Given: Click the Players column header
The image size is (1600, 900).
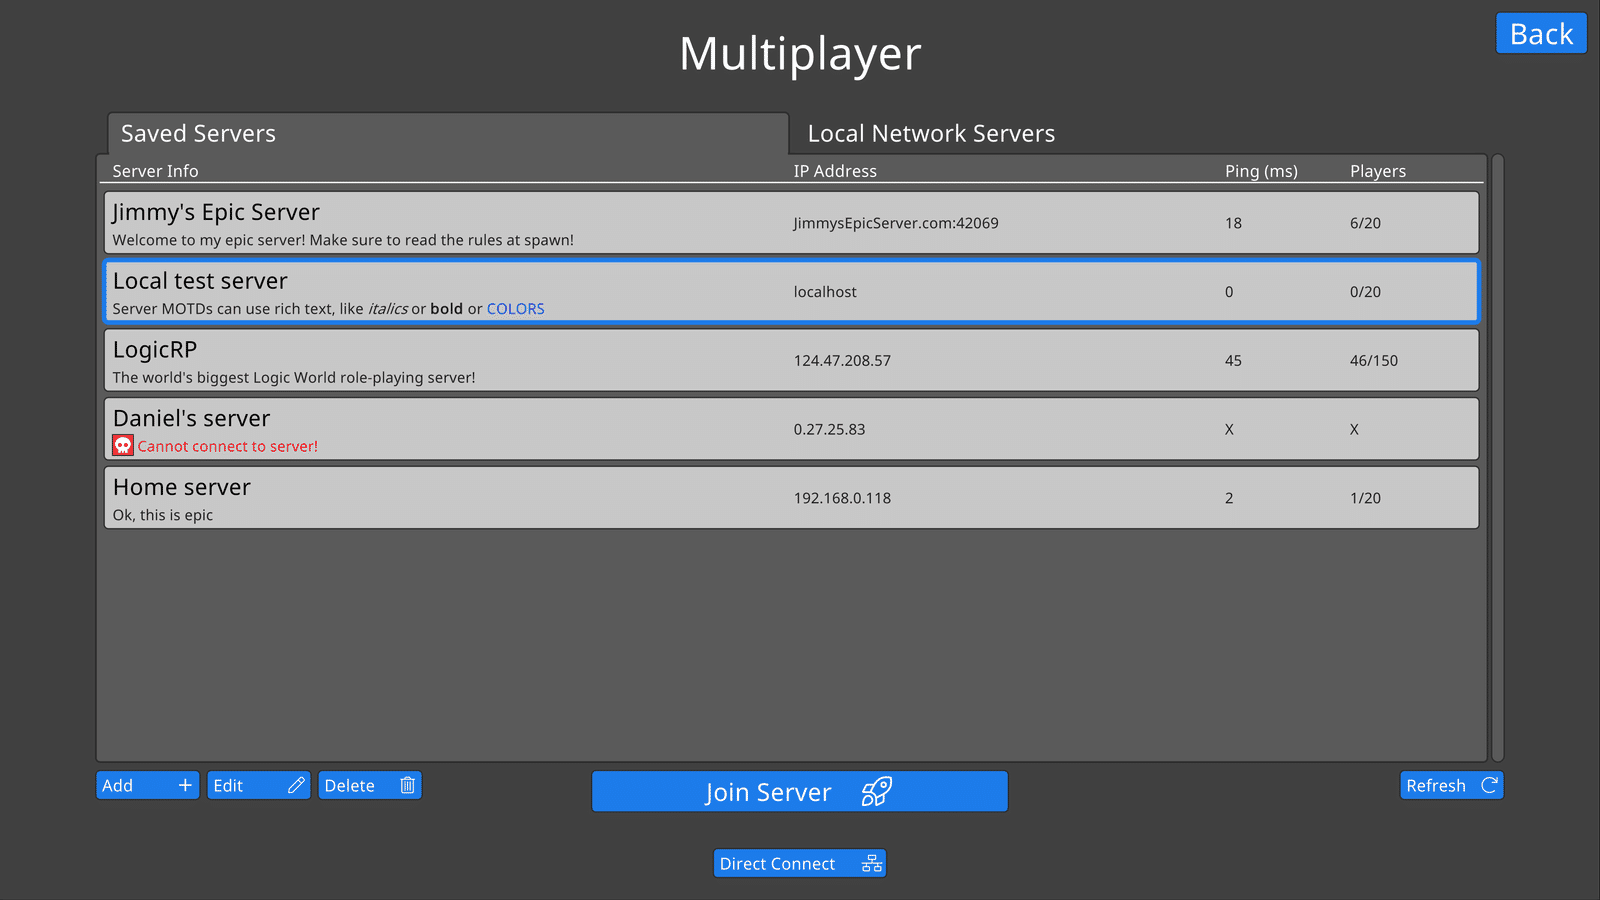Looking at the screenshot, I should point(1378,171).
